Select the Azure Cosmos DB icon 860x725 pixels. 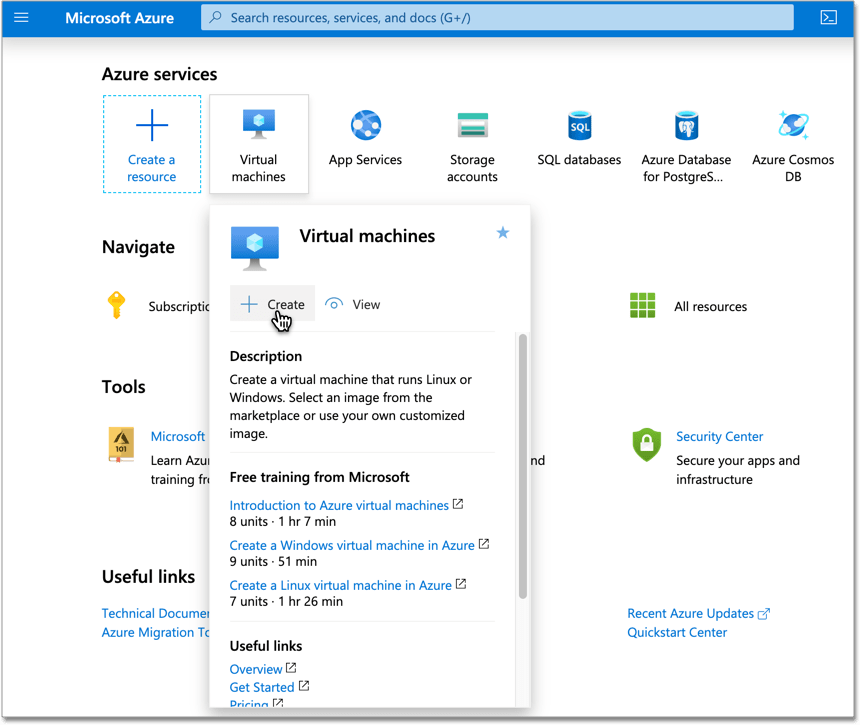point(793,126)
